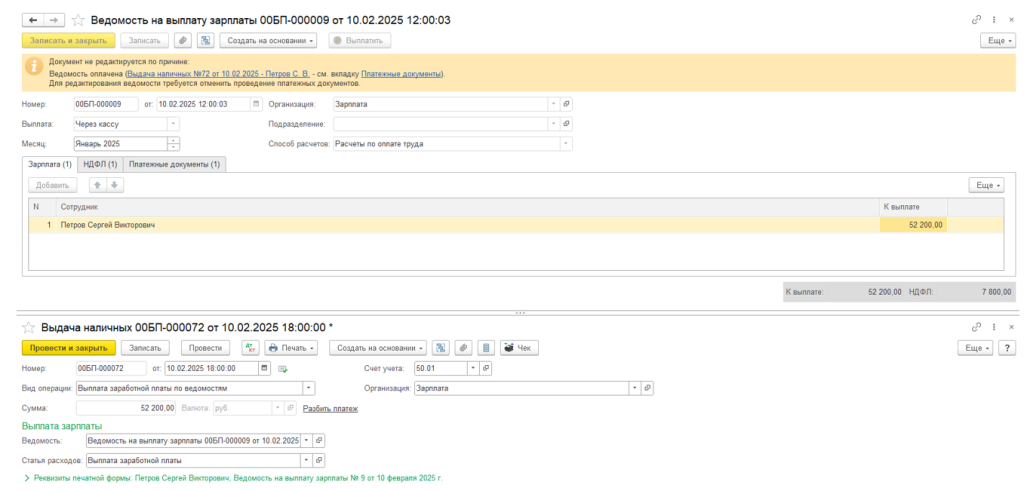Viewport: 1024px width, 491px height.
Task: Open calendar picker for Ведомость date
Action: pos(256,104)
